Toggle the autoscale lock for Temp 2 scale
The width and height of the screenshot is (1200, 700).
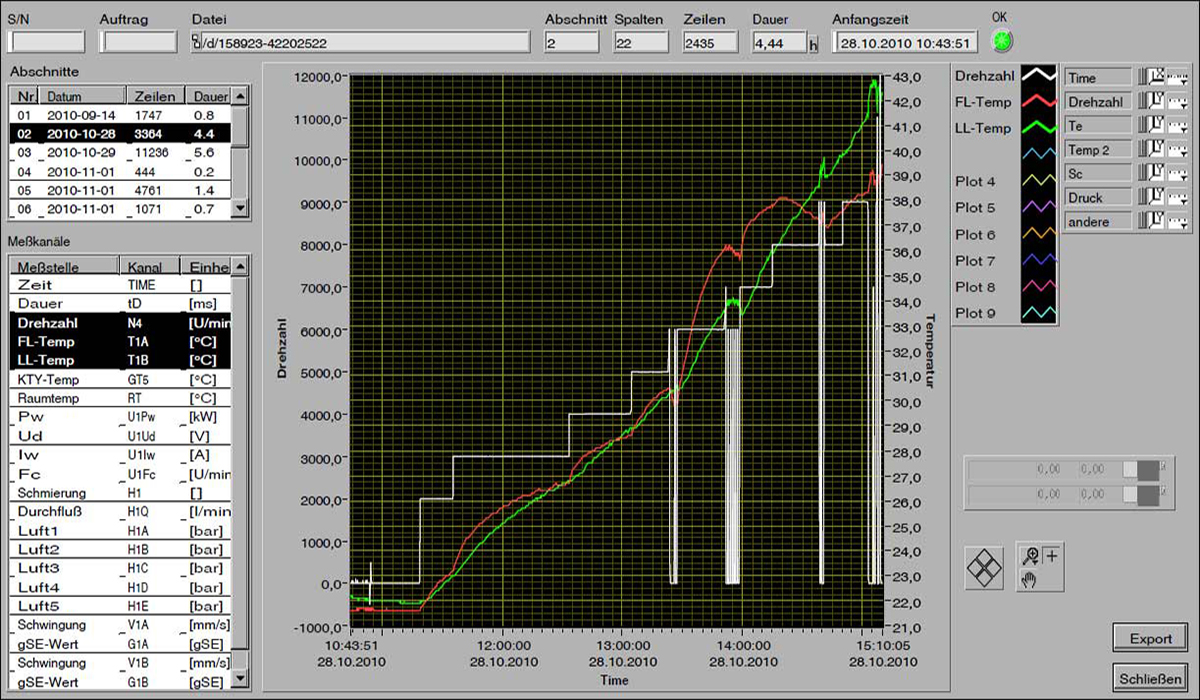click(1141, 149)
